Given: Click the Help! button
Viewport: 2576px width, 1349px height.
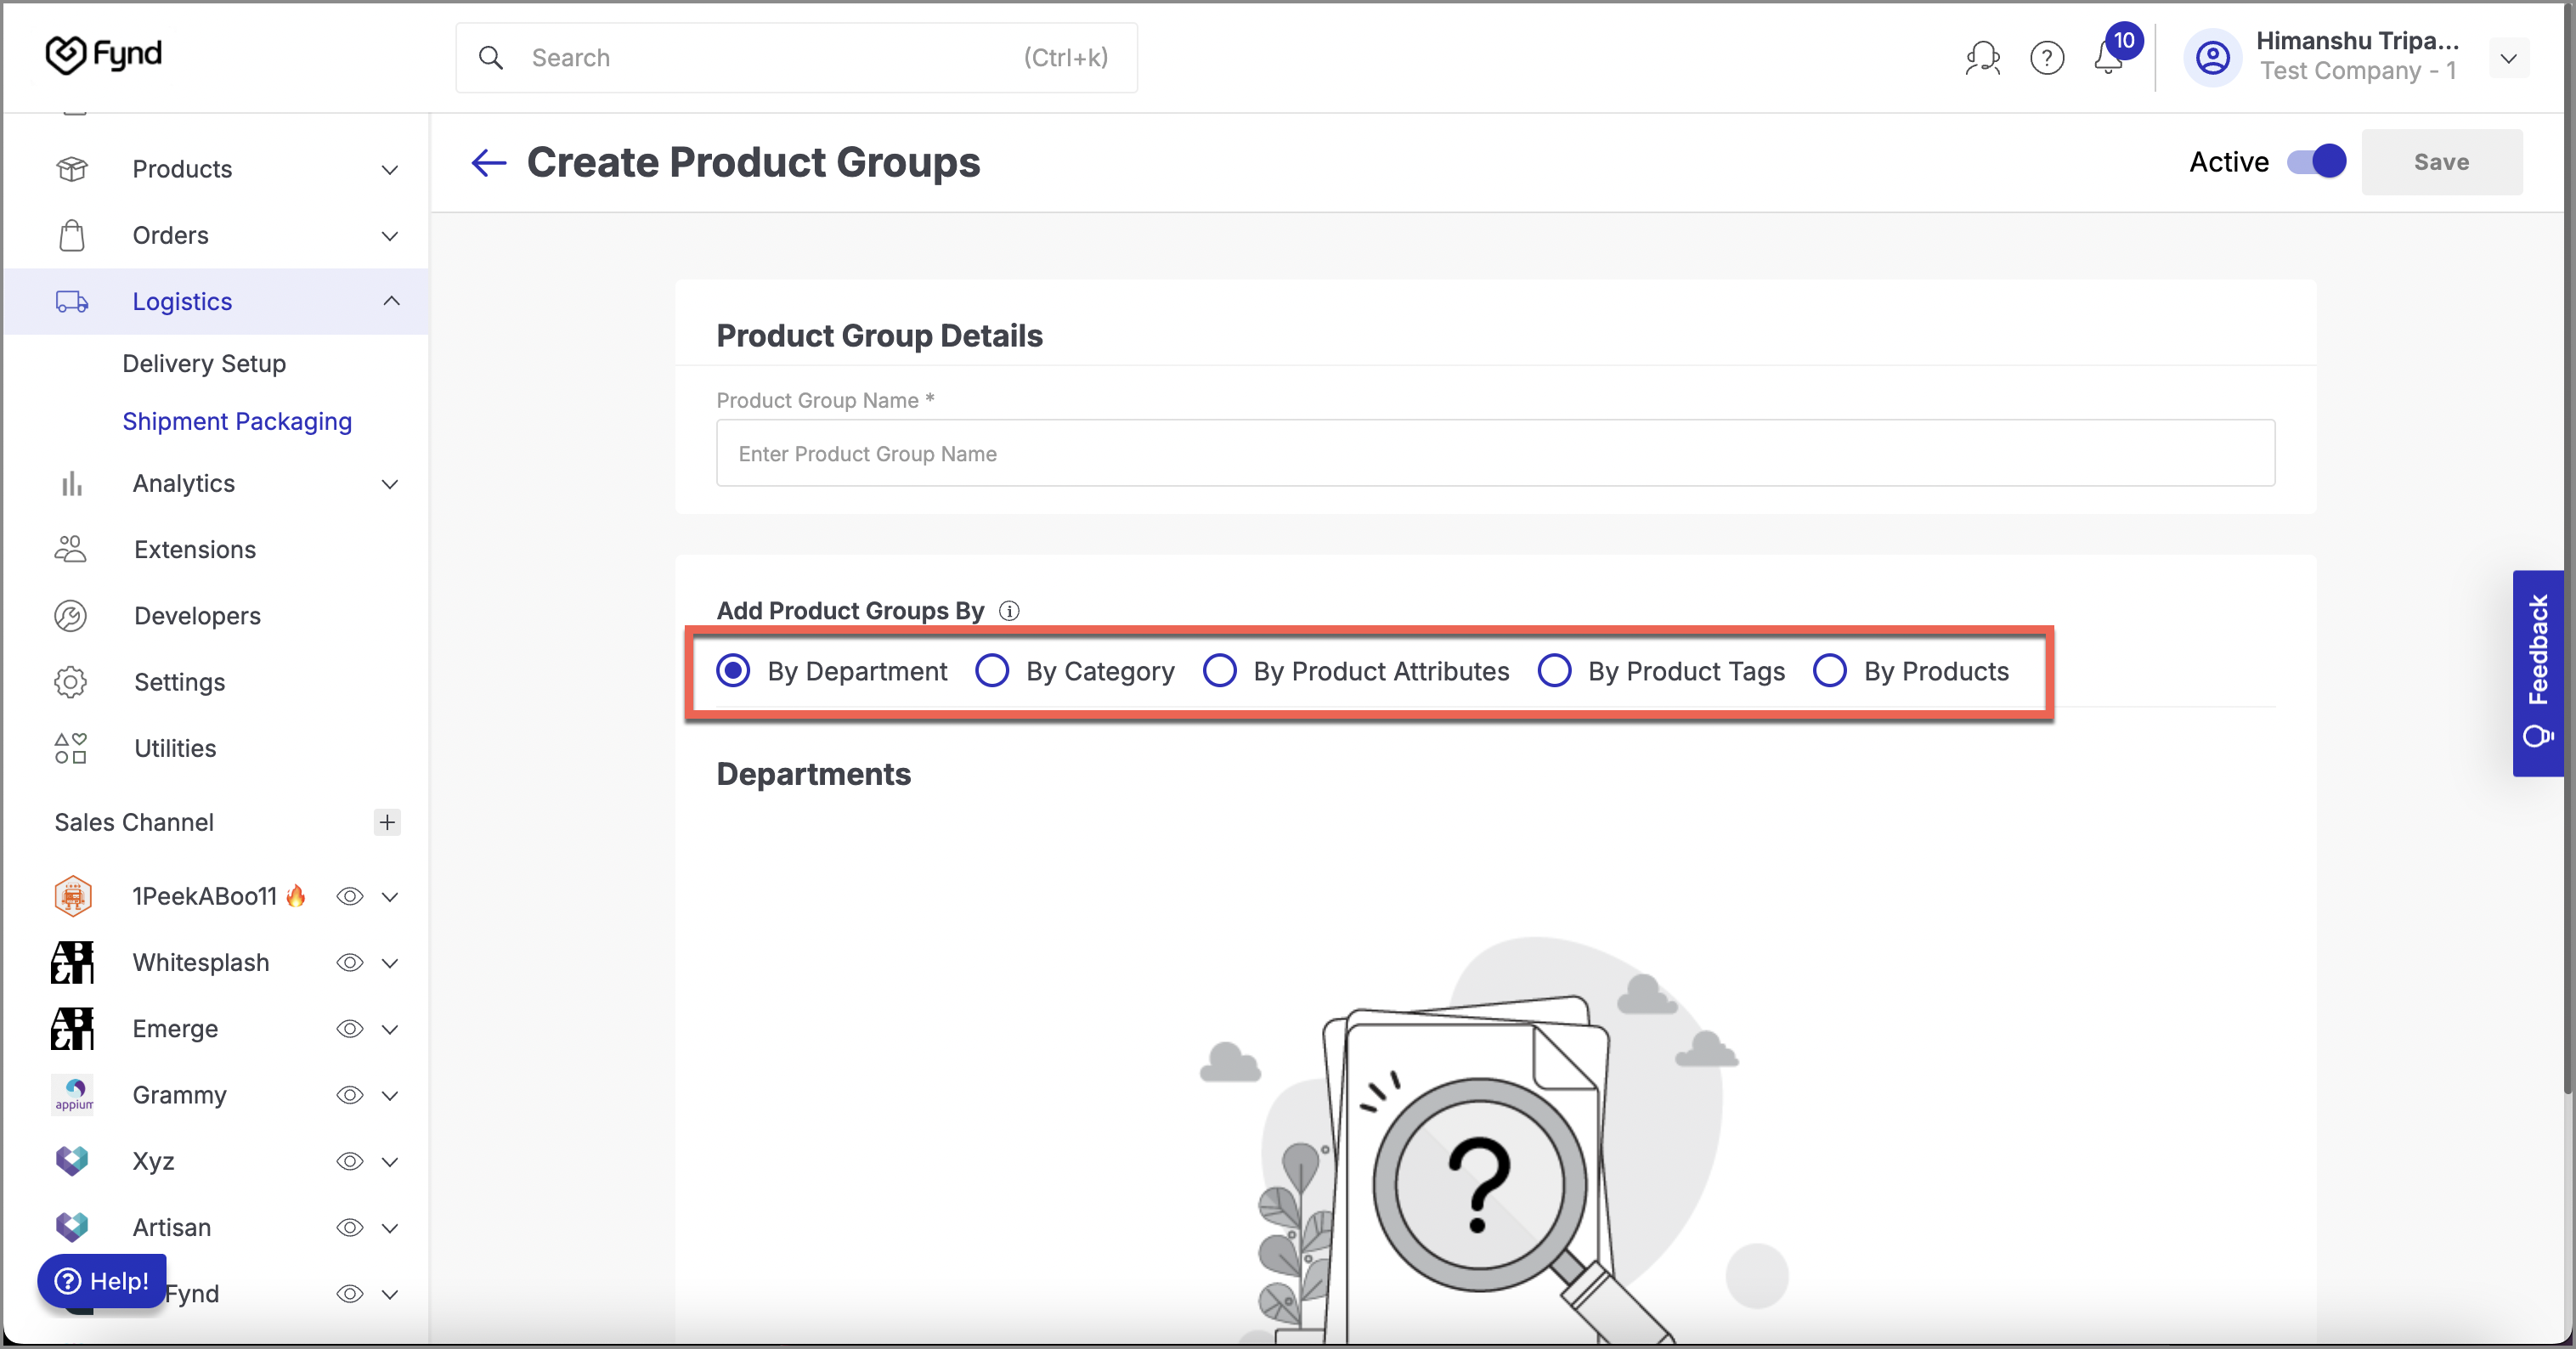Looking at the screenshot, I should pyautogui.click(x=102, y=1281).
